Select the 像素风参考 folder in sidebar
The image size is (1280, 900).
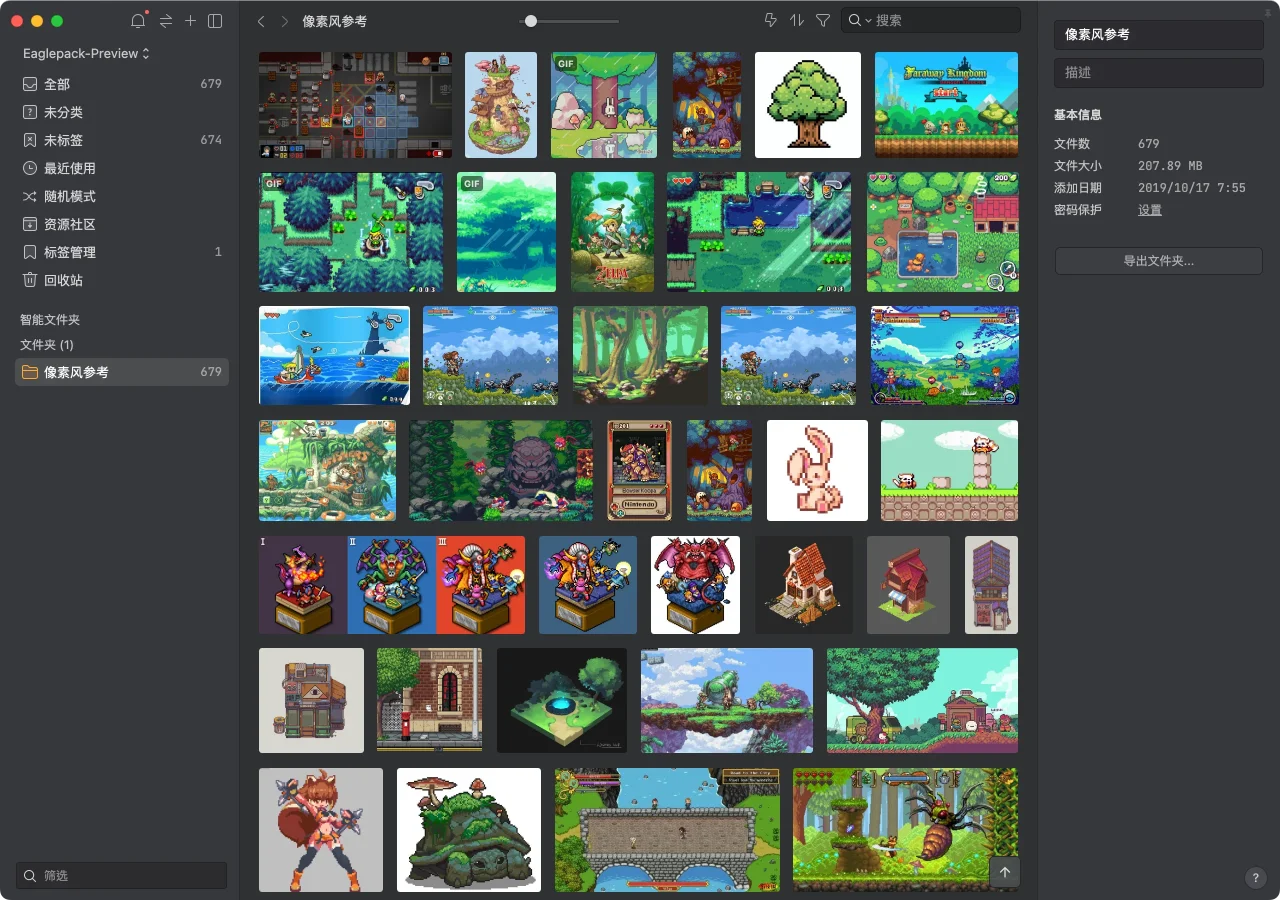[x=122, y=372]
